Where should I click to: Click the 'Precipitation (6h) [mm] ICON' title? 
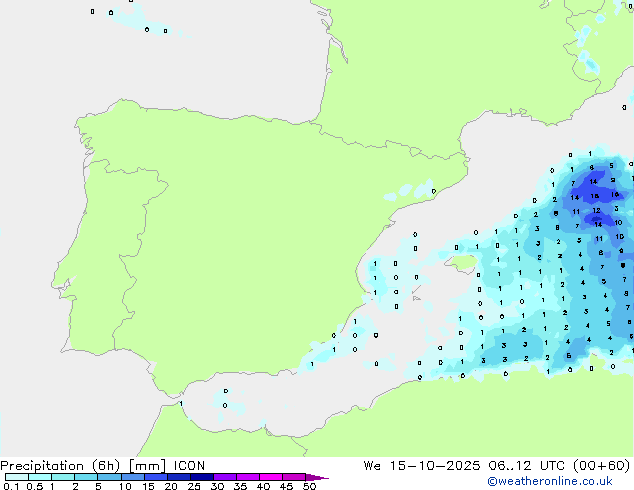103,466
